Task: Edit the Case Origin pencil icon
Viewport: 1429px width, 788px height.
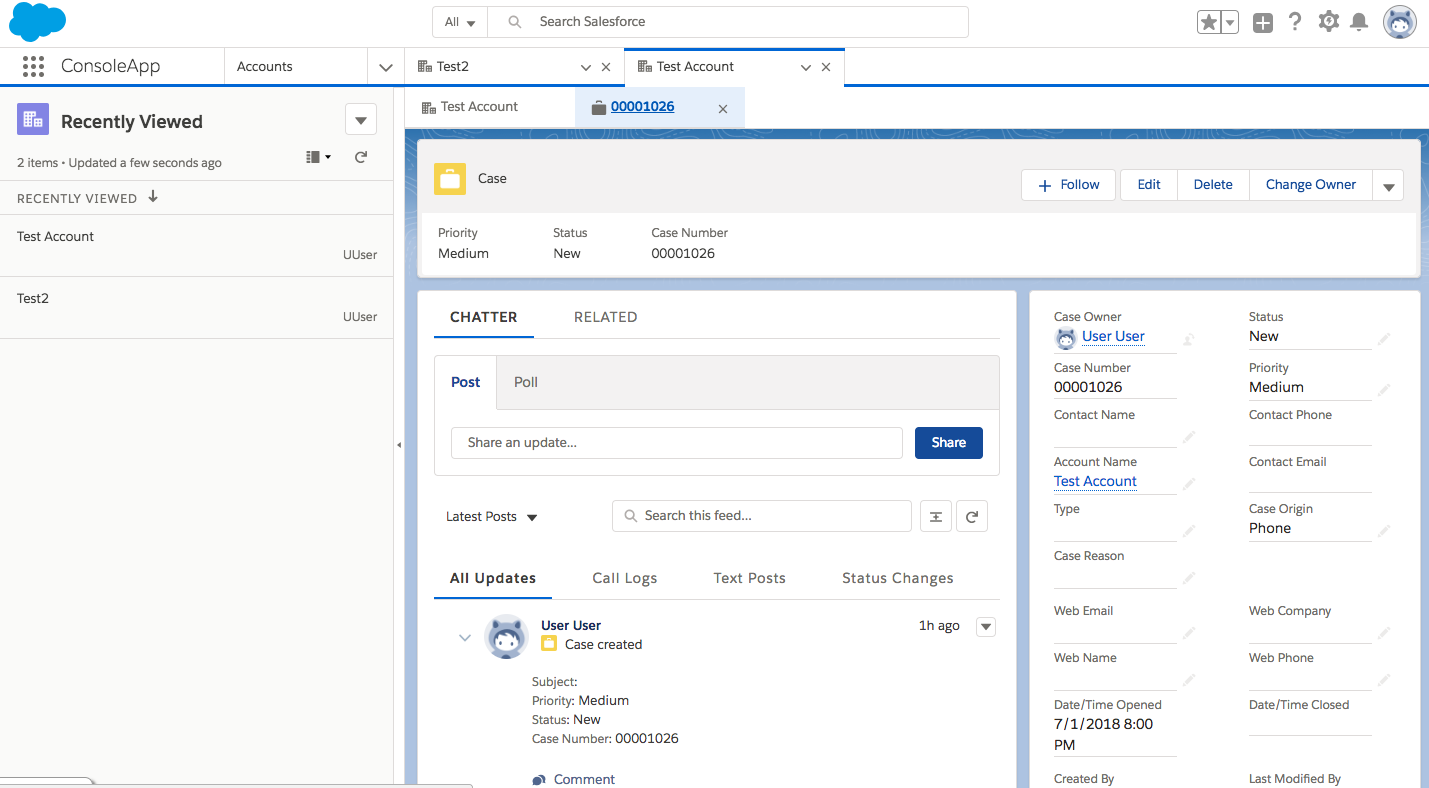Action: [1384, 531]
